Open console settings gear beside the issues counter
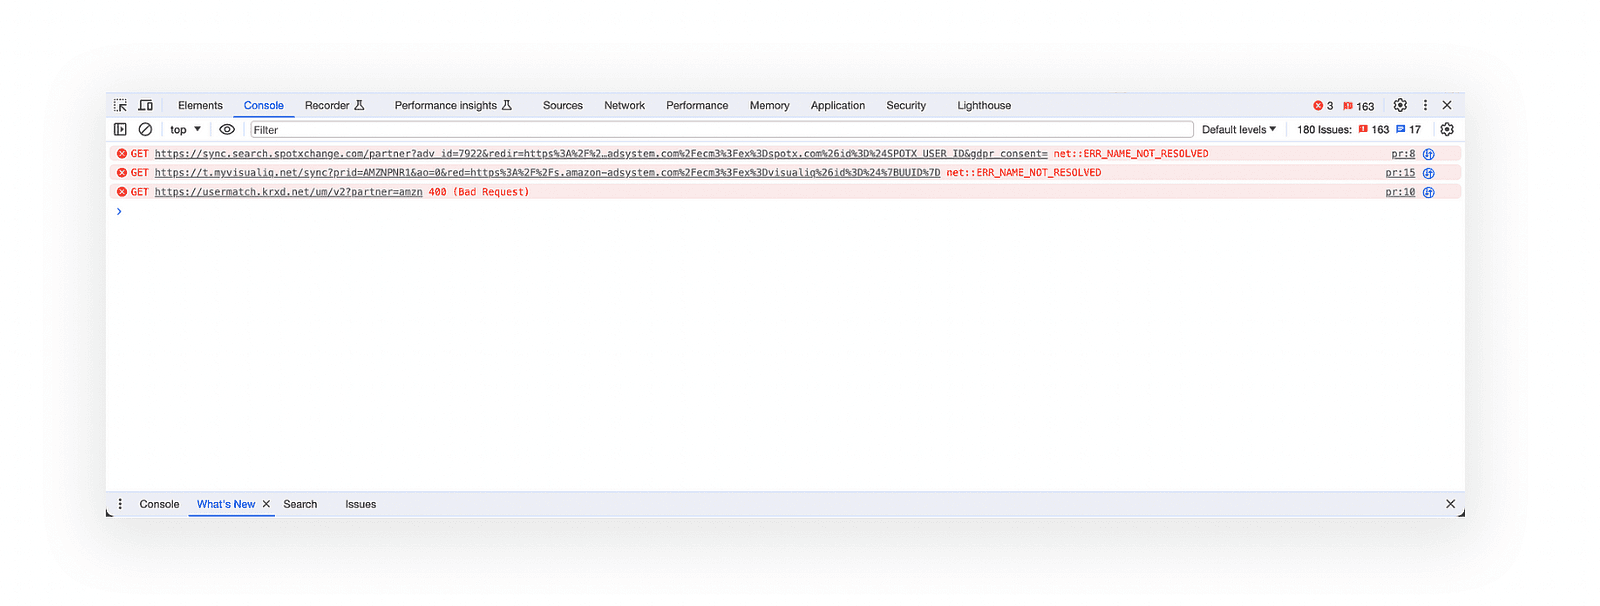Screen dimensions: 1600x606 1447,129
